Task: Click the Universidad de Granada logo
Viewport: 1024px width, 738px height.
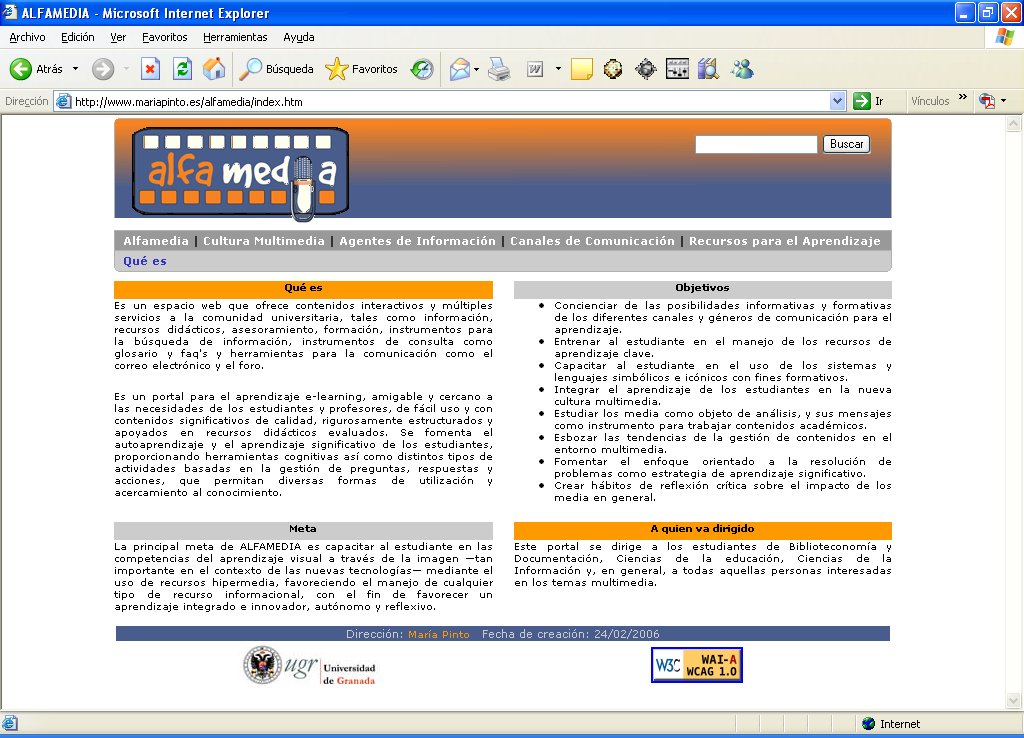Action: click(309, 666)
